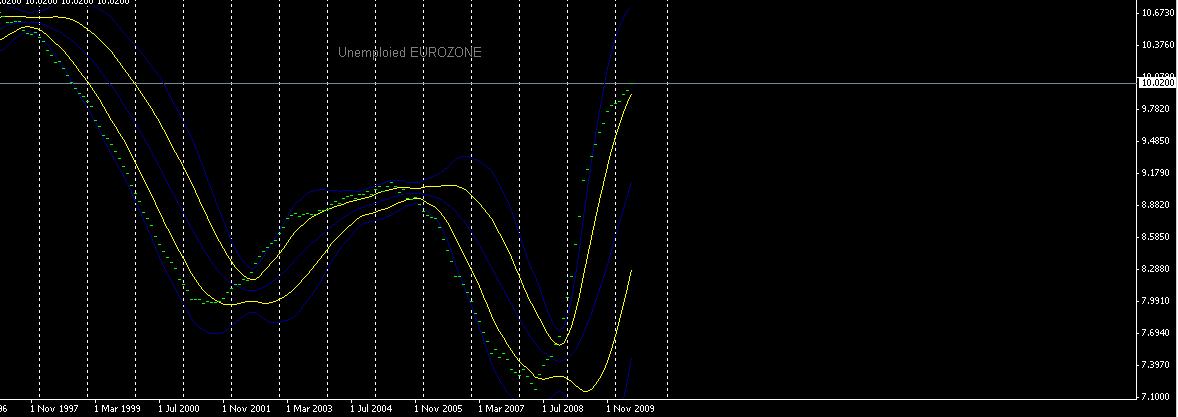This screenshot has height=417, width=1178.
Task: Click the '1 Nov 1997' date label
Action: click(x=54, y=409)
